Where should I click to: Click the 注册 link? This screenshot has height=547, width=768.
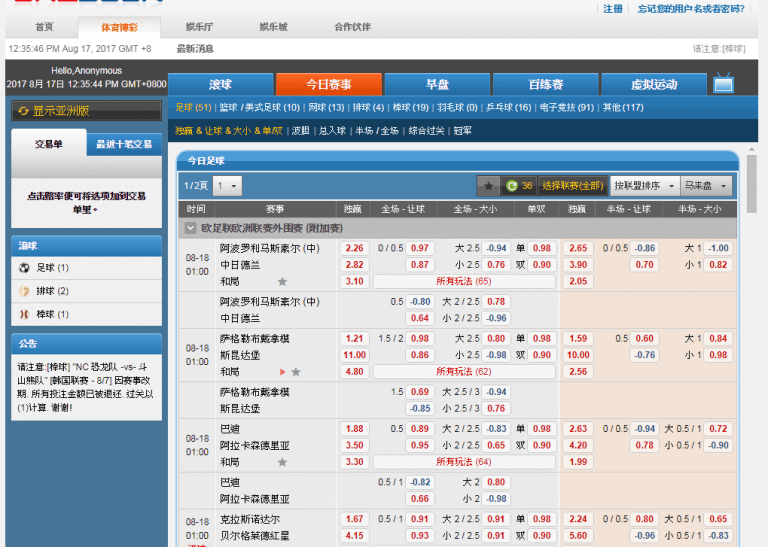point(613,9)
